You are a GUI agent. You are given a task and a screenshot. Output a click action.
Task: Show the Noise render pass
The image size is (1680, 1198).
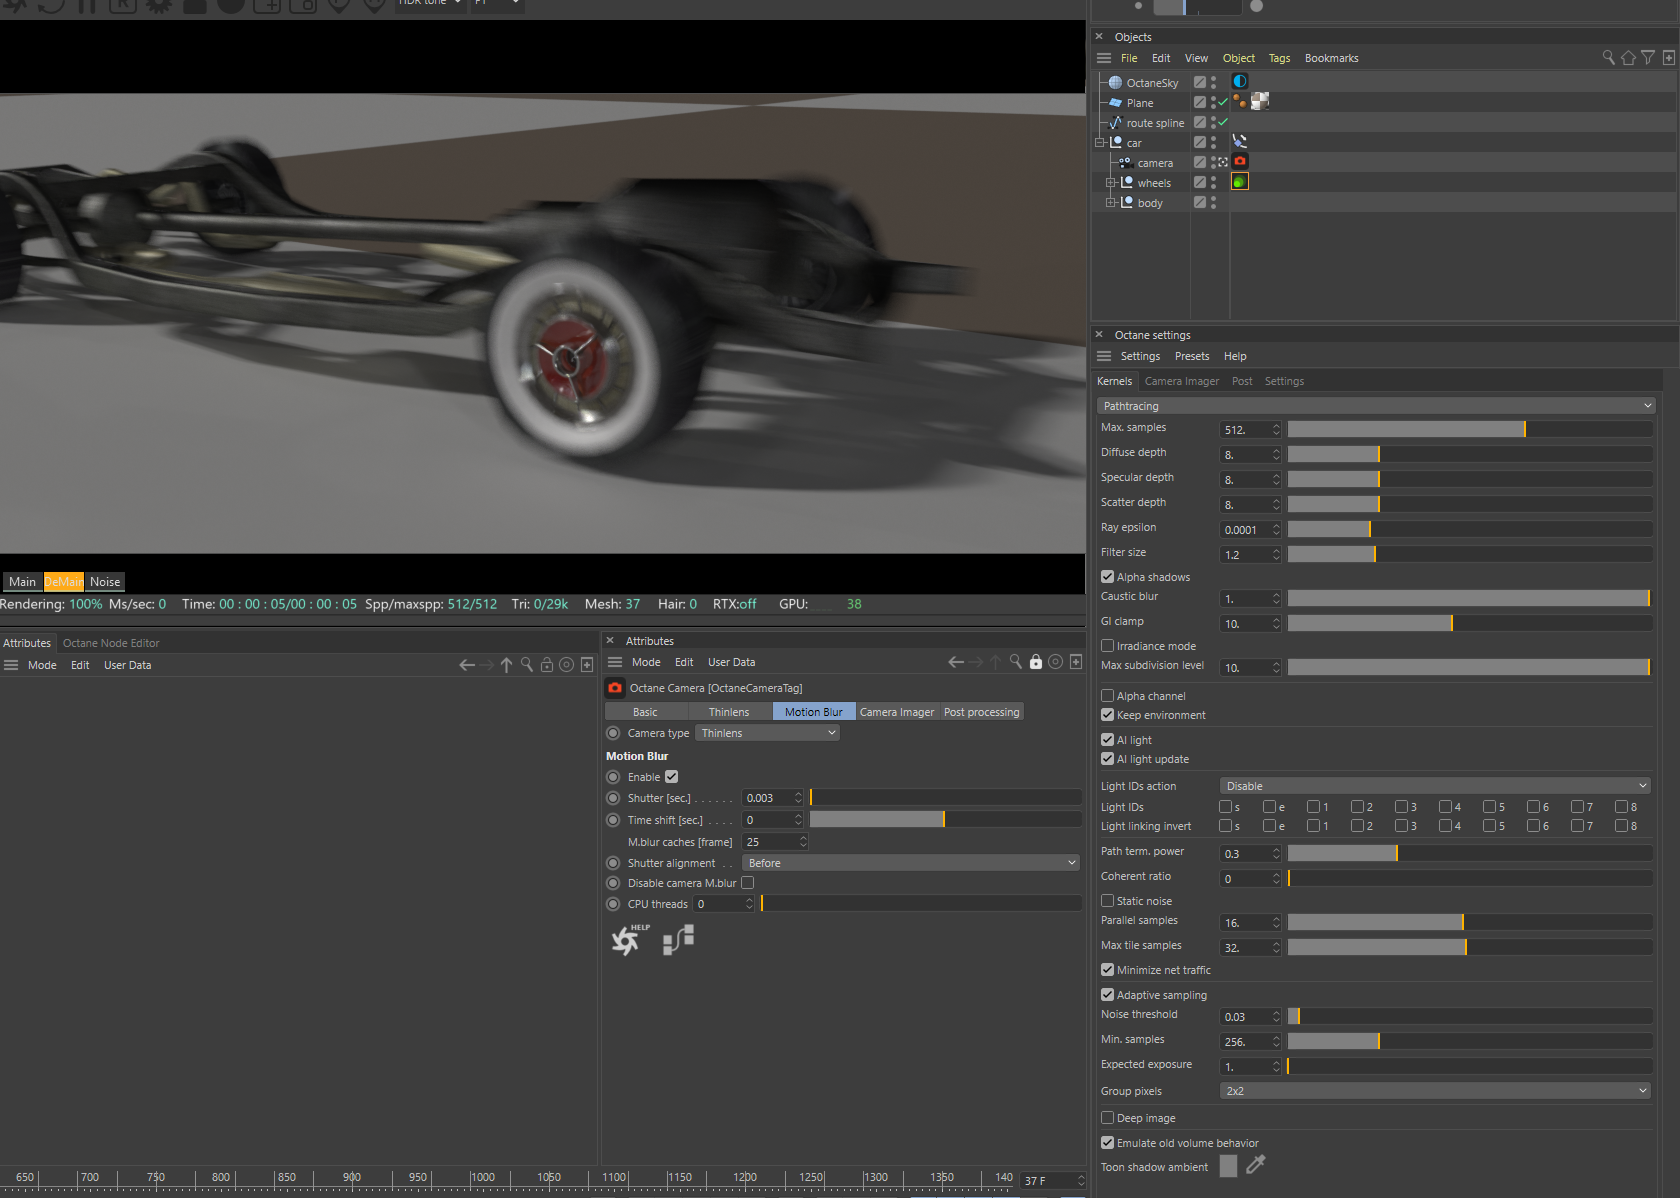coord(105,582)
